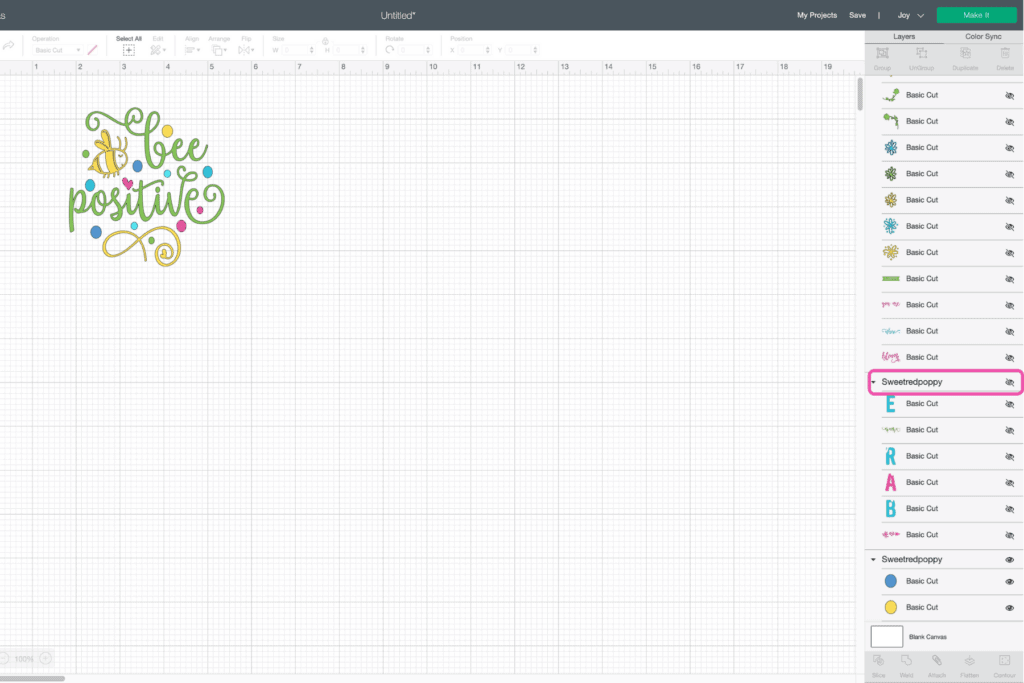Click the Redo arrow icon
Image resolution: width=1024 pixels, height=683 pixels.
(x=8, y=46)
